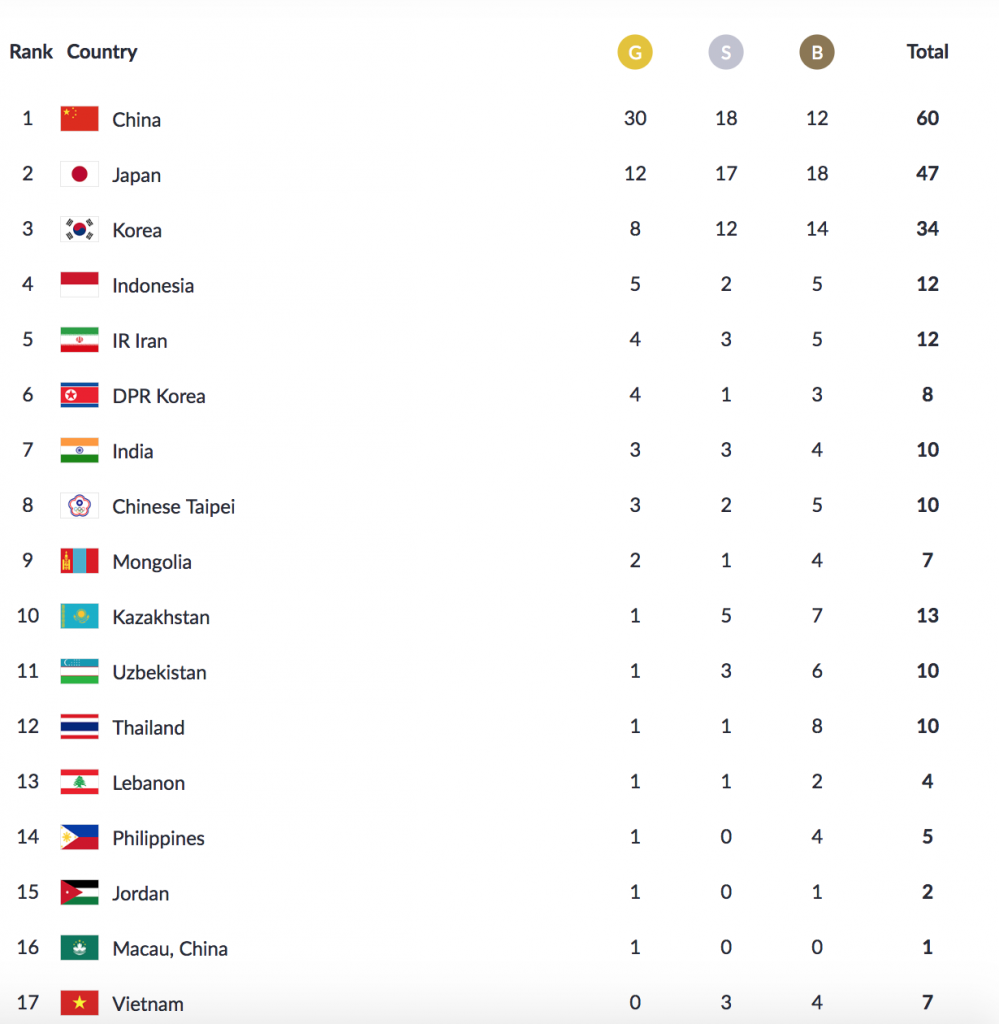The width and height of the screenshot is (999, 1024).
Task: Click the Philippines country name
Action: 158,838
